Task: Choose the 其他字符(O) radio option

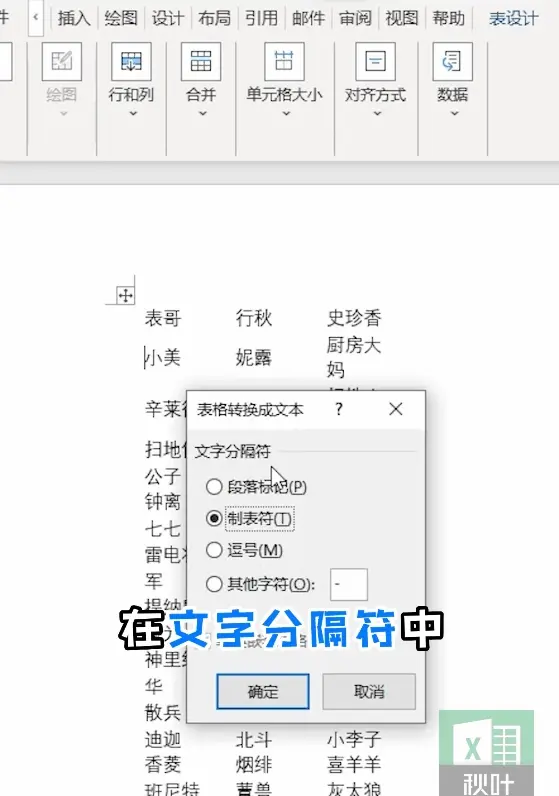Action: pos(214,584)
